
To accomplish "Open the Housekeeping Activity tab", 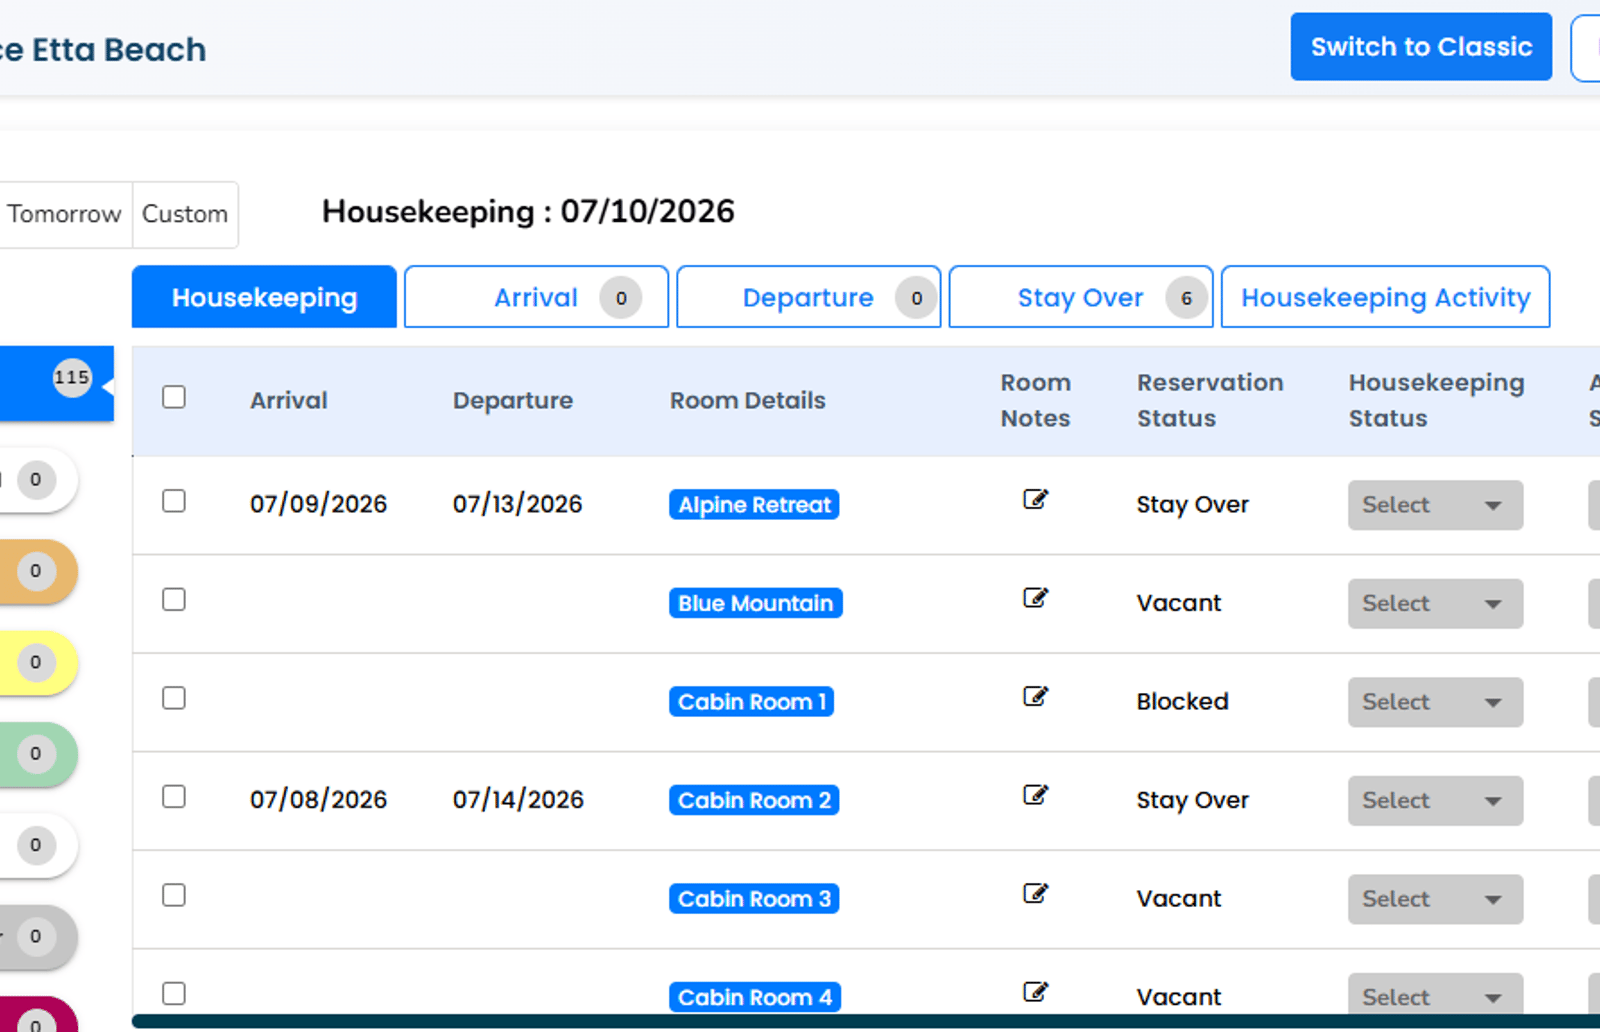I will (1385, 297).
